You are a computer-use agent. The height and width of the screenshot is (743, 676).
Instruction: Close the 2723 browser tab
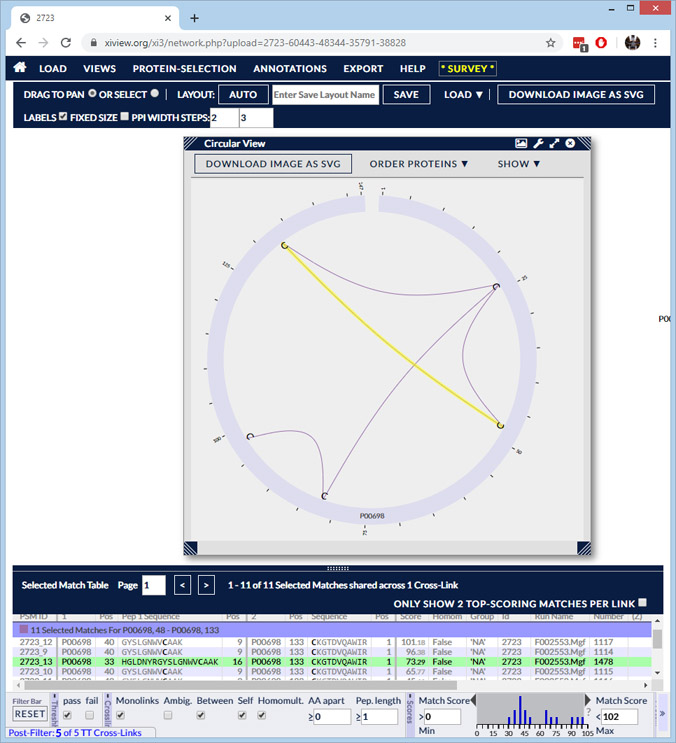click(x=168, y=18)
